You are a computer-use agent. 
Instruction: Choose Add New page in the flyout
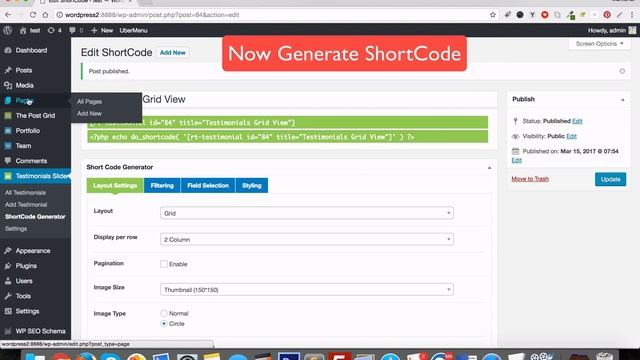(89, 113)
